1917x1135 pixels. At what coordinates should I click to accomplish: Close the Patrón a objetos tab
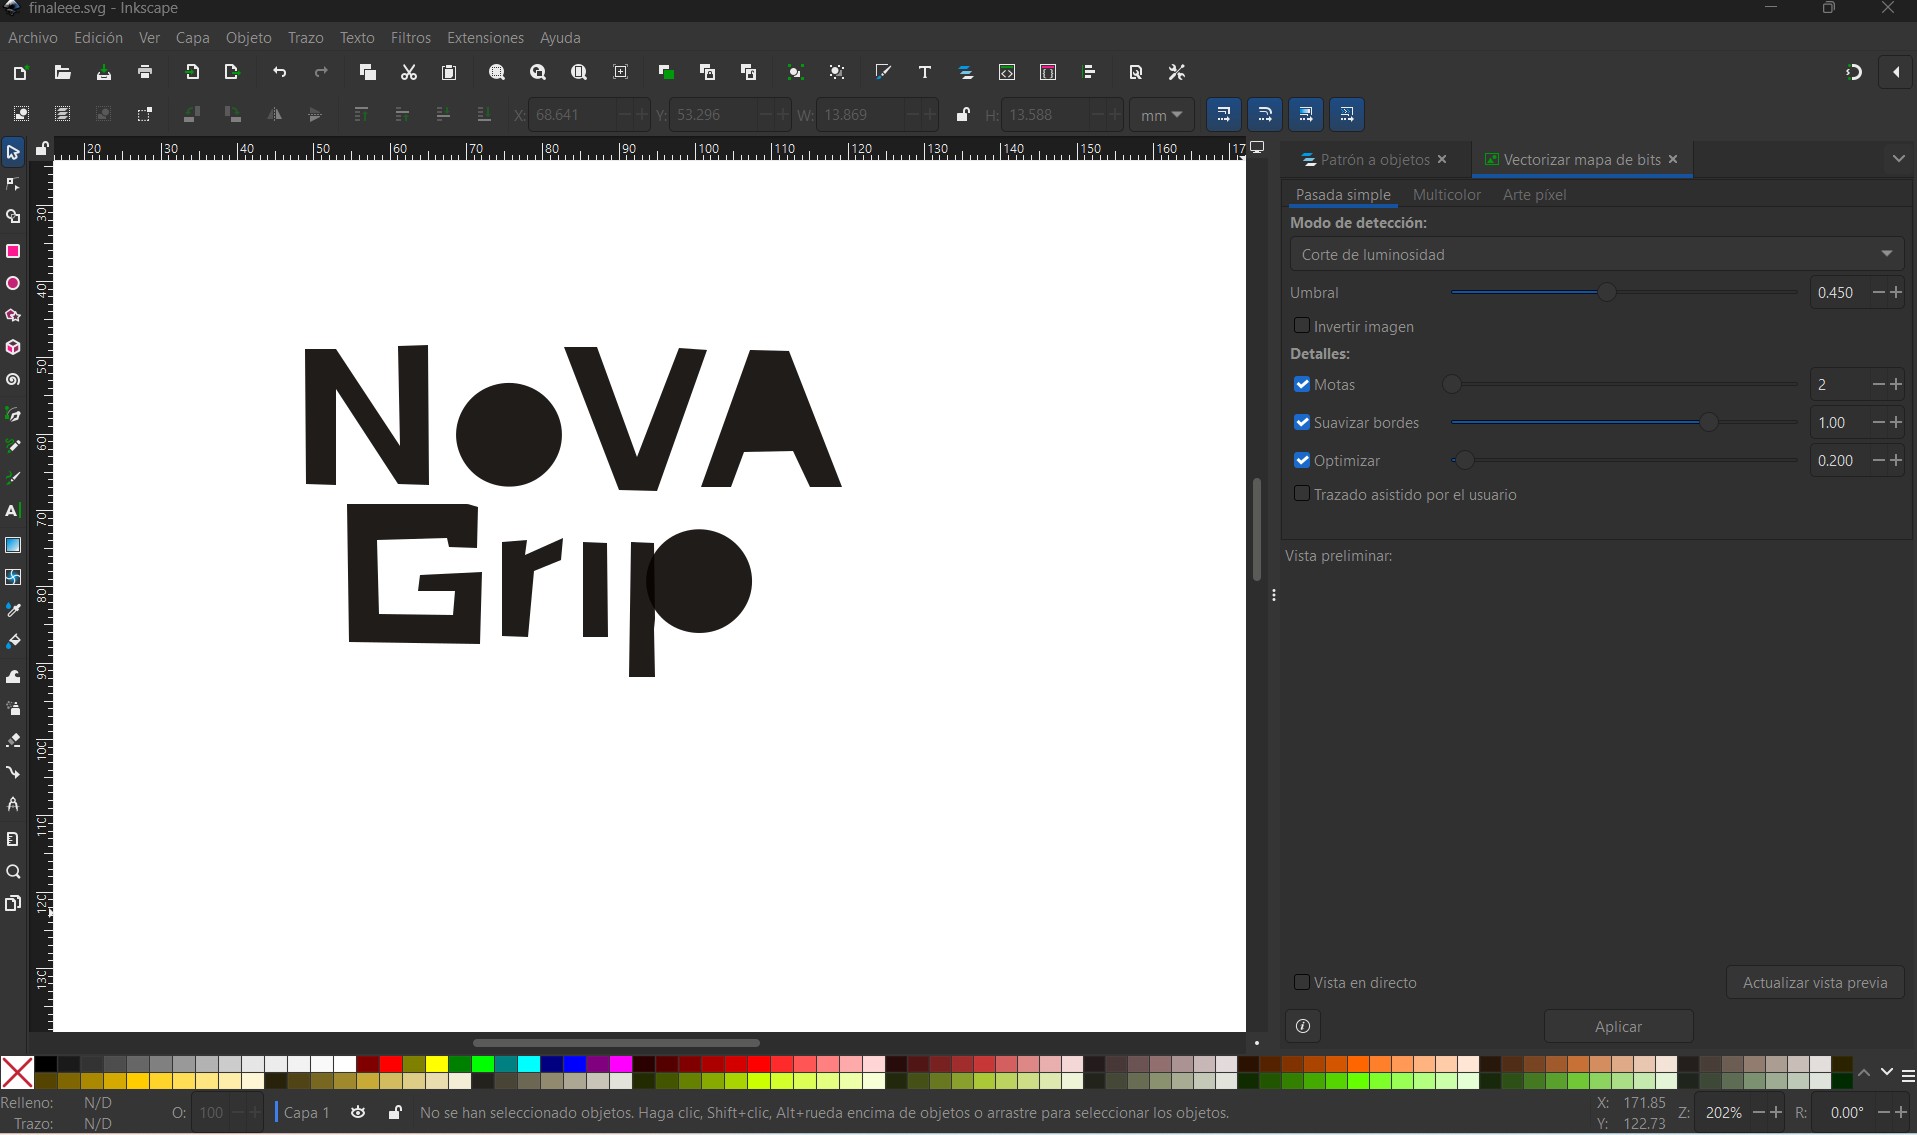coord(1442,159)
